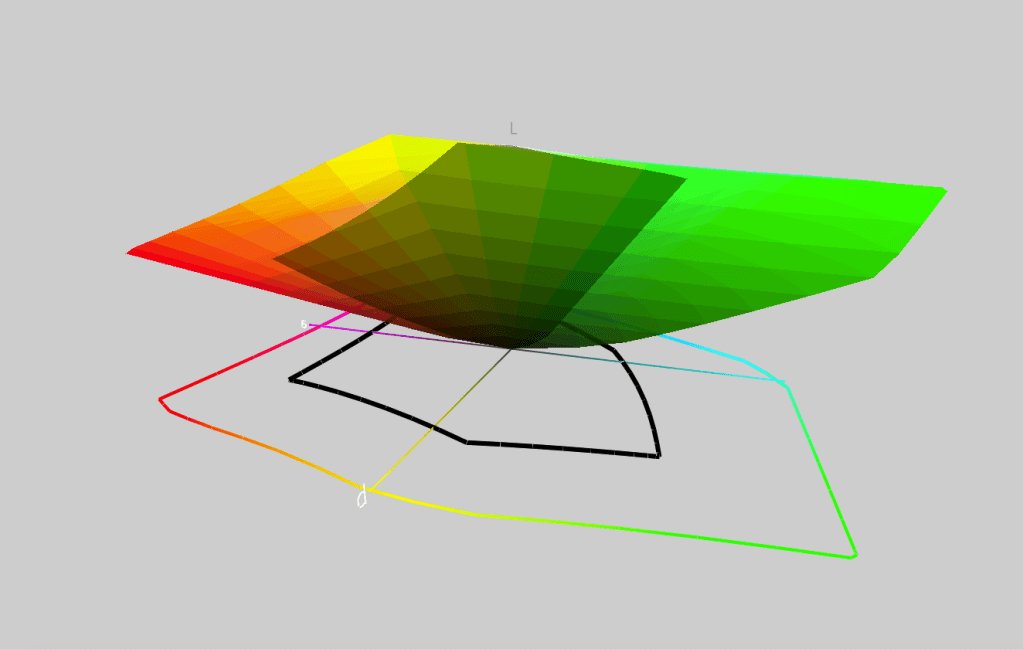
Task: Click the orange segment of the colored outline
Action: click(260, 450)
